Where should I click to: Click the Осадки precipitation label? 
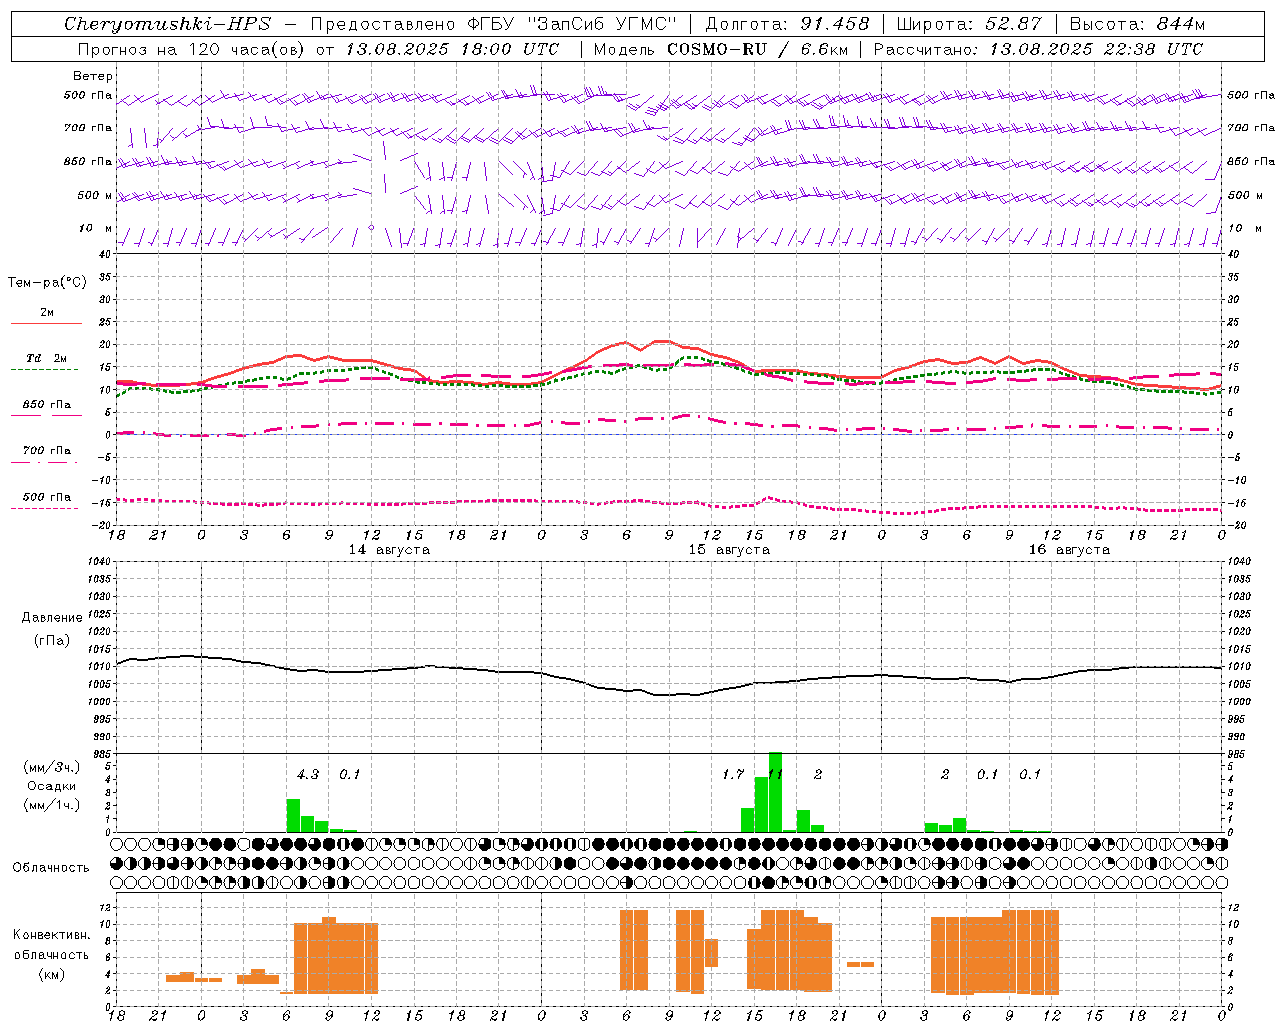pyautogui.click(x=52, y=786)
